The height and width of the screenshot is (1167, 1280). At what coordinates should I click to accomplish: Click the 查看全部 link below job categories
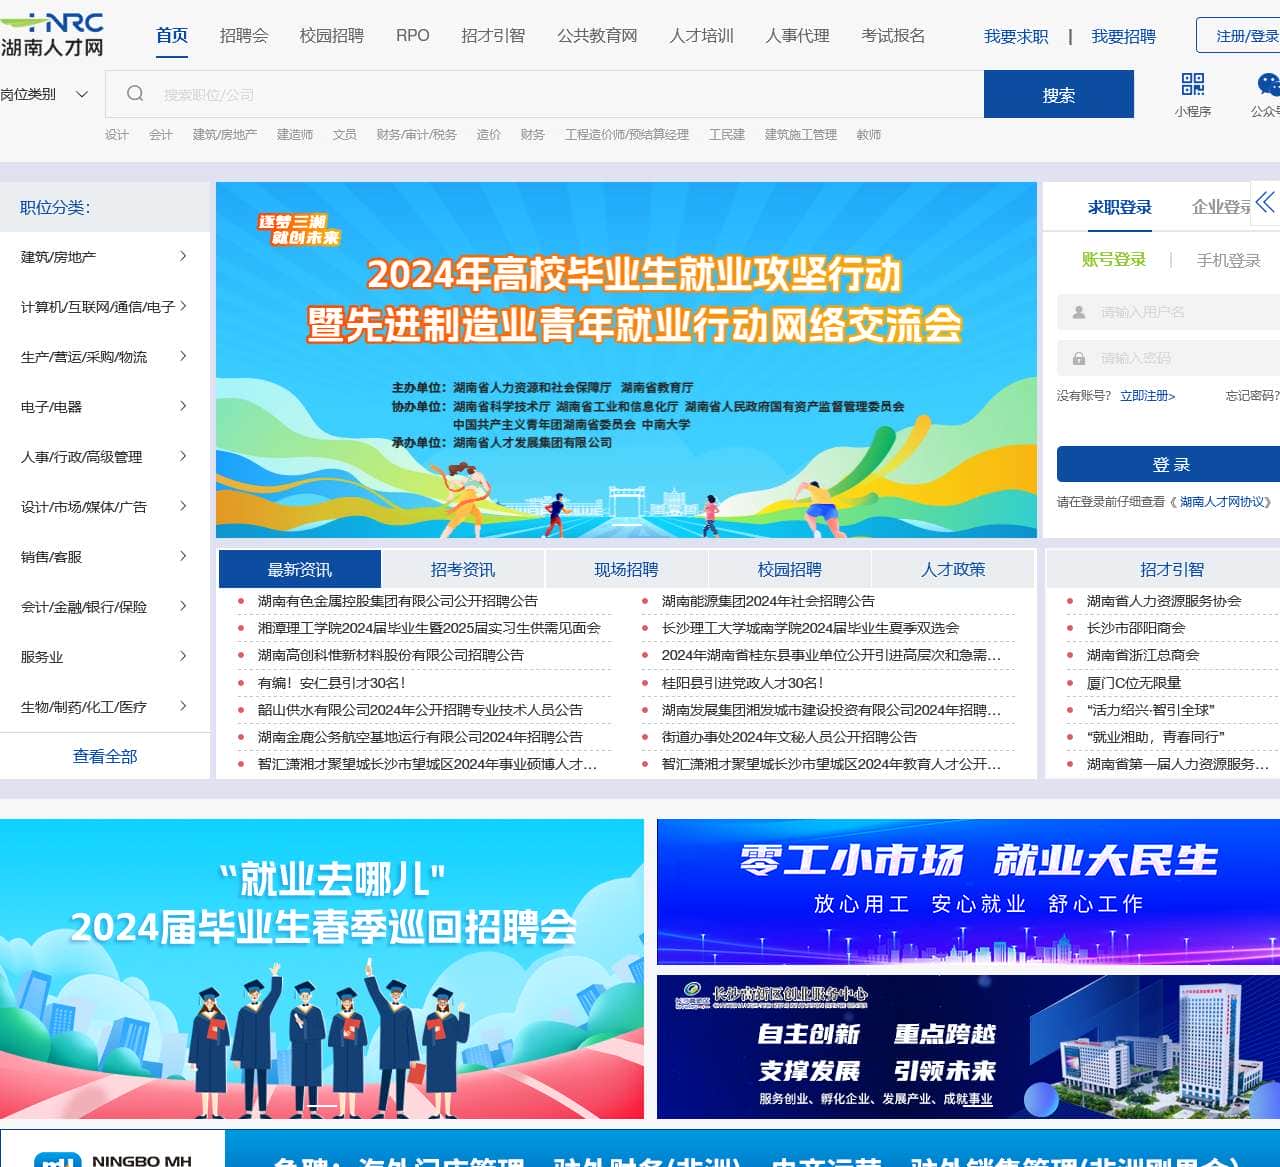click(104, 756)
